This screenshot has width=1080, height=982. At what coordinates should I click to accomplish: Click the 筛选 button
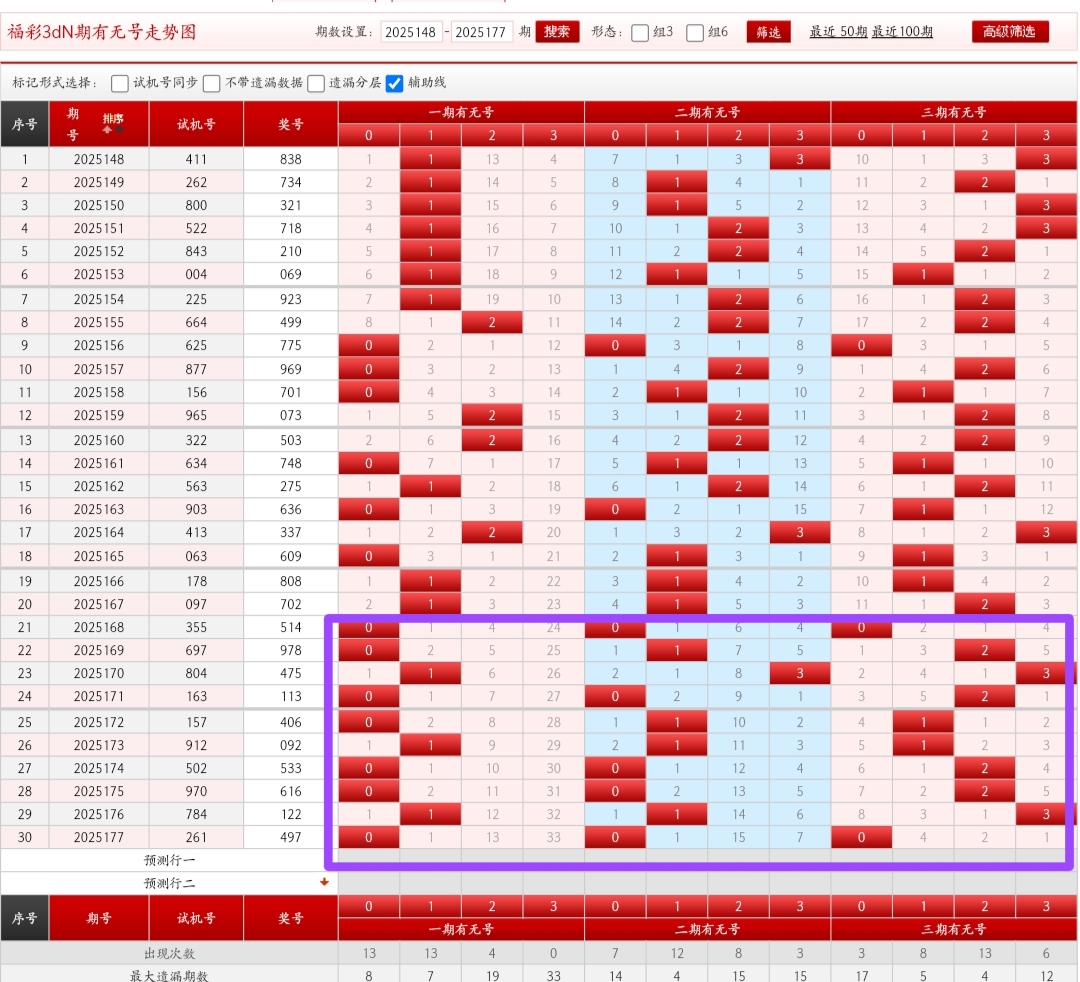point(769,32)
